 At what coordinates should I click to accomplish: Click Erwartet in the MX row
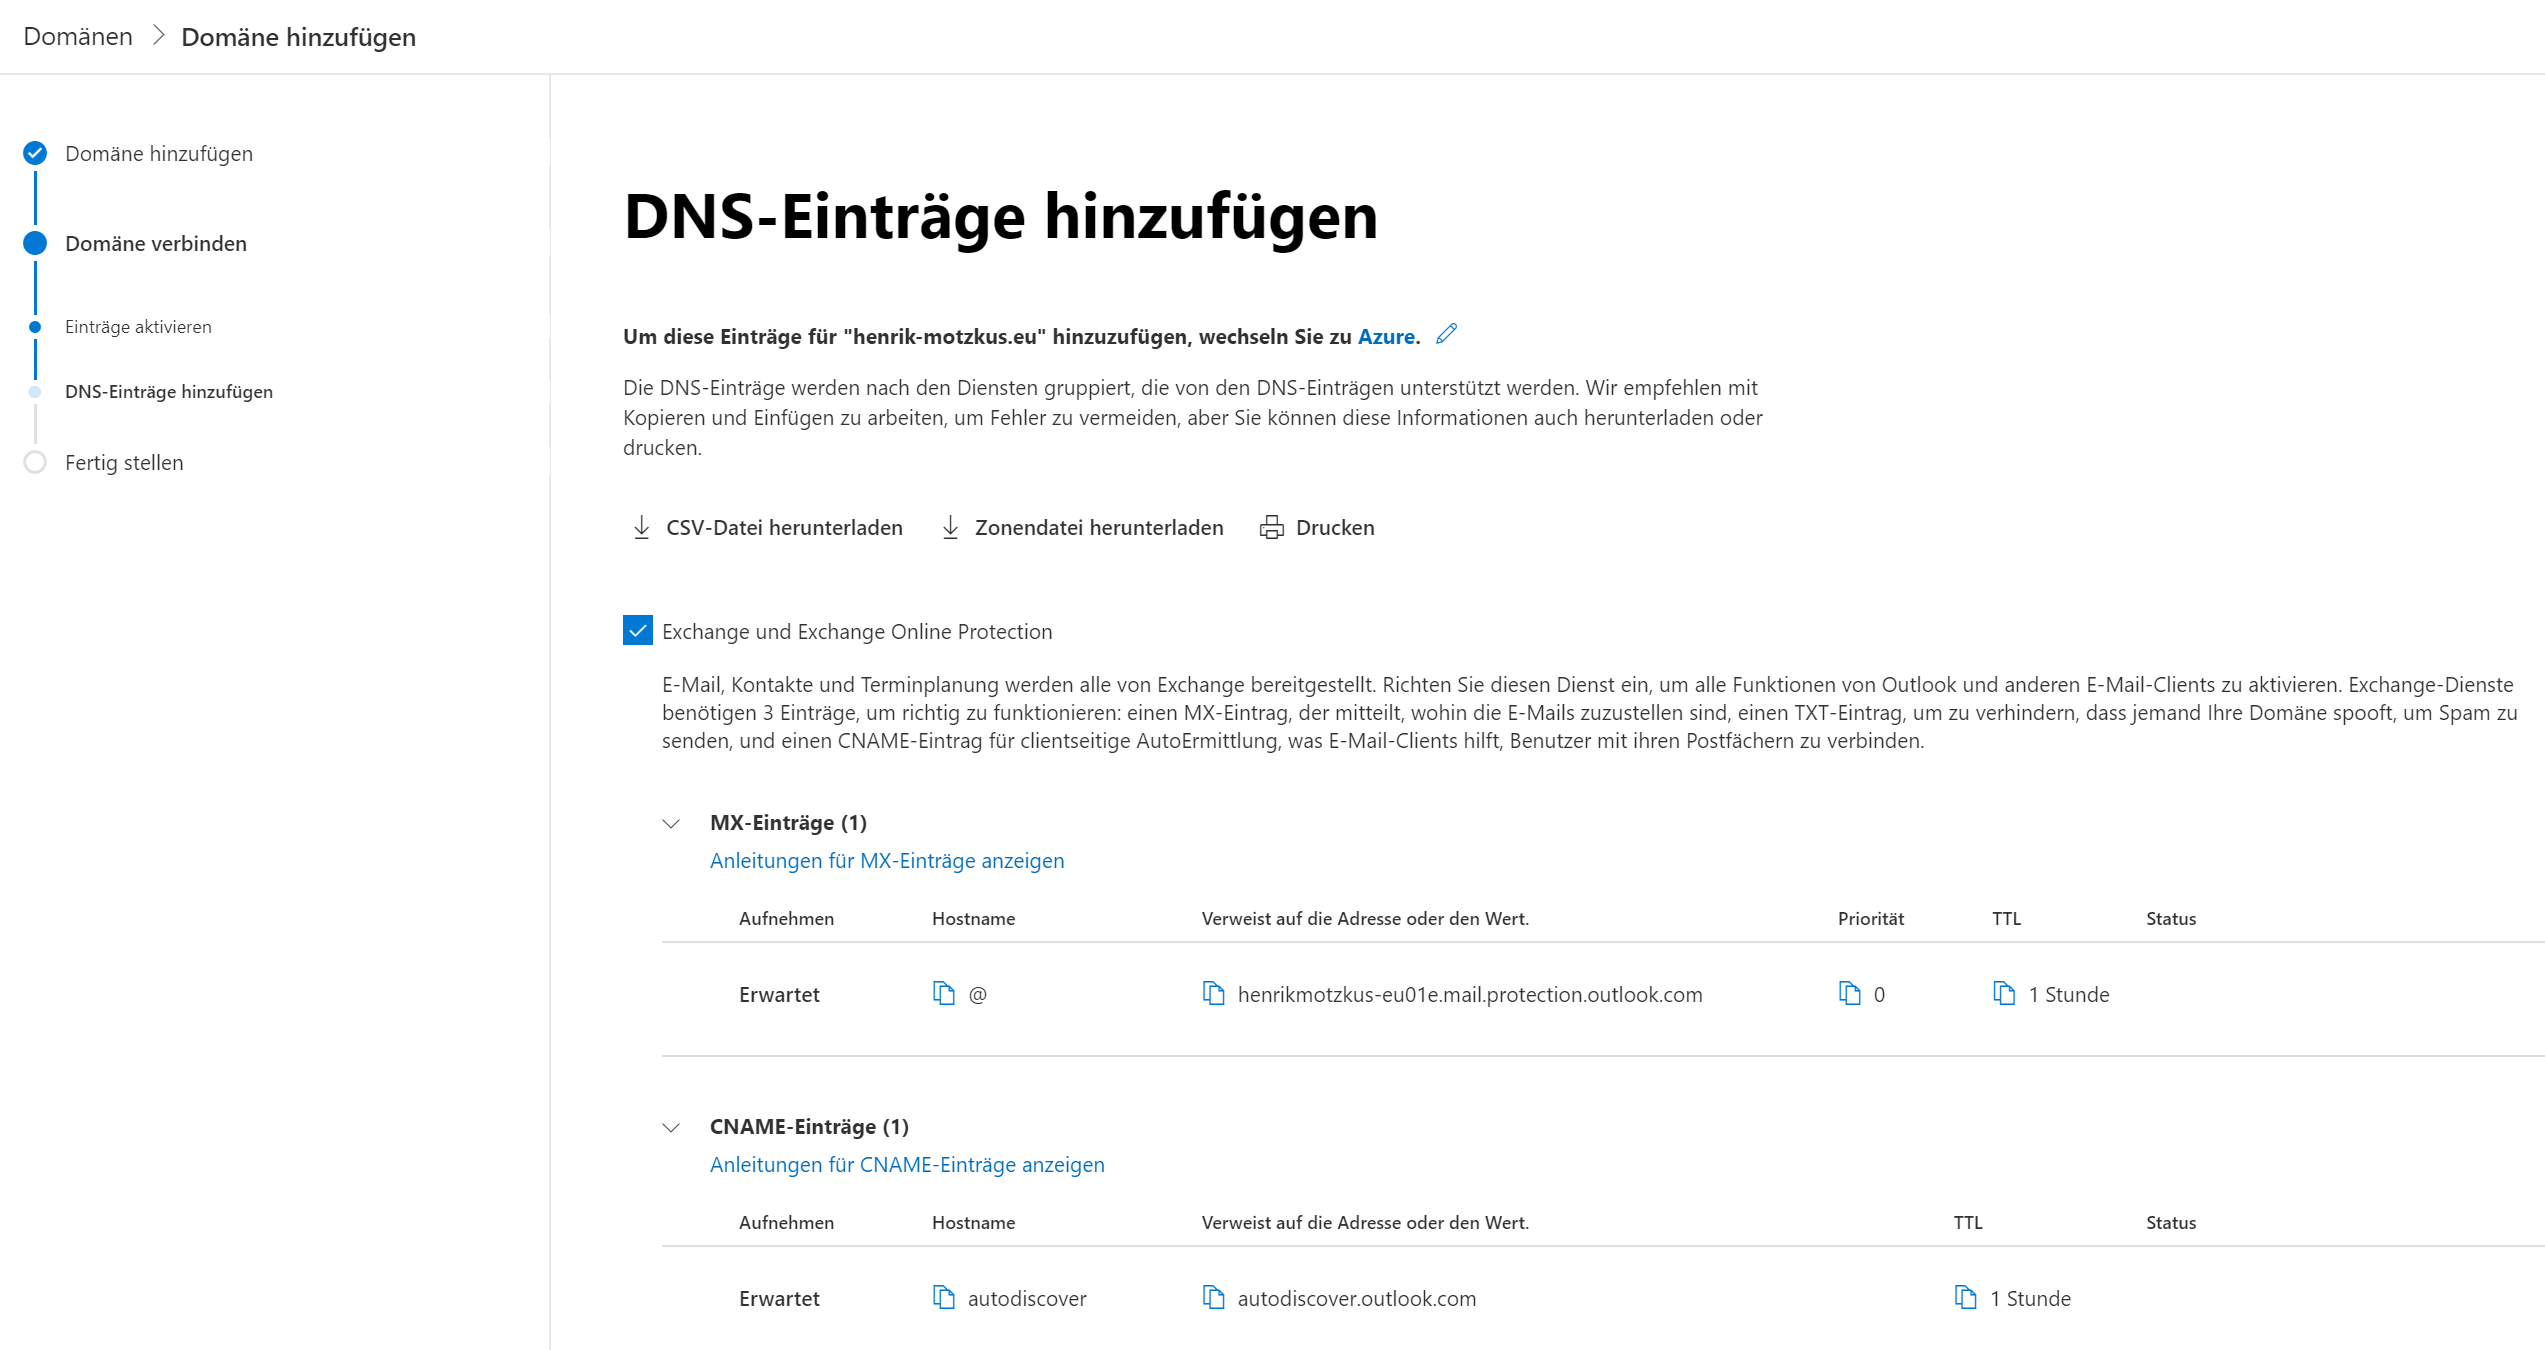[779, 994]
